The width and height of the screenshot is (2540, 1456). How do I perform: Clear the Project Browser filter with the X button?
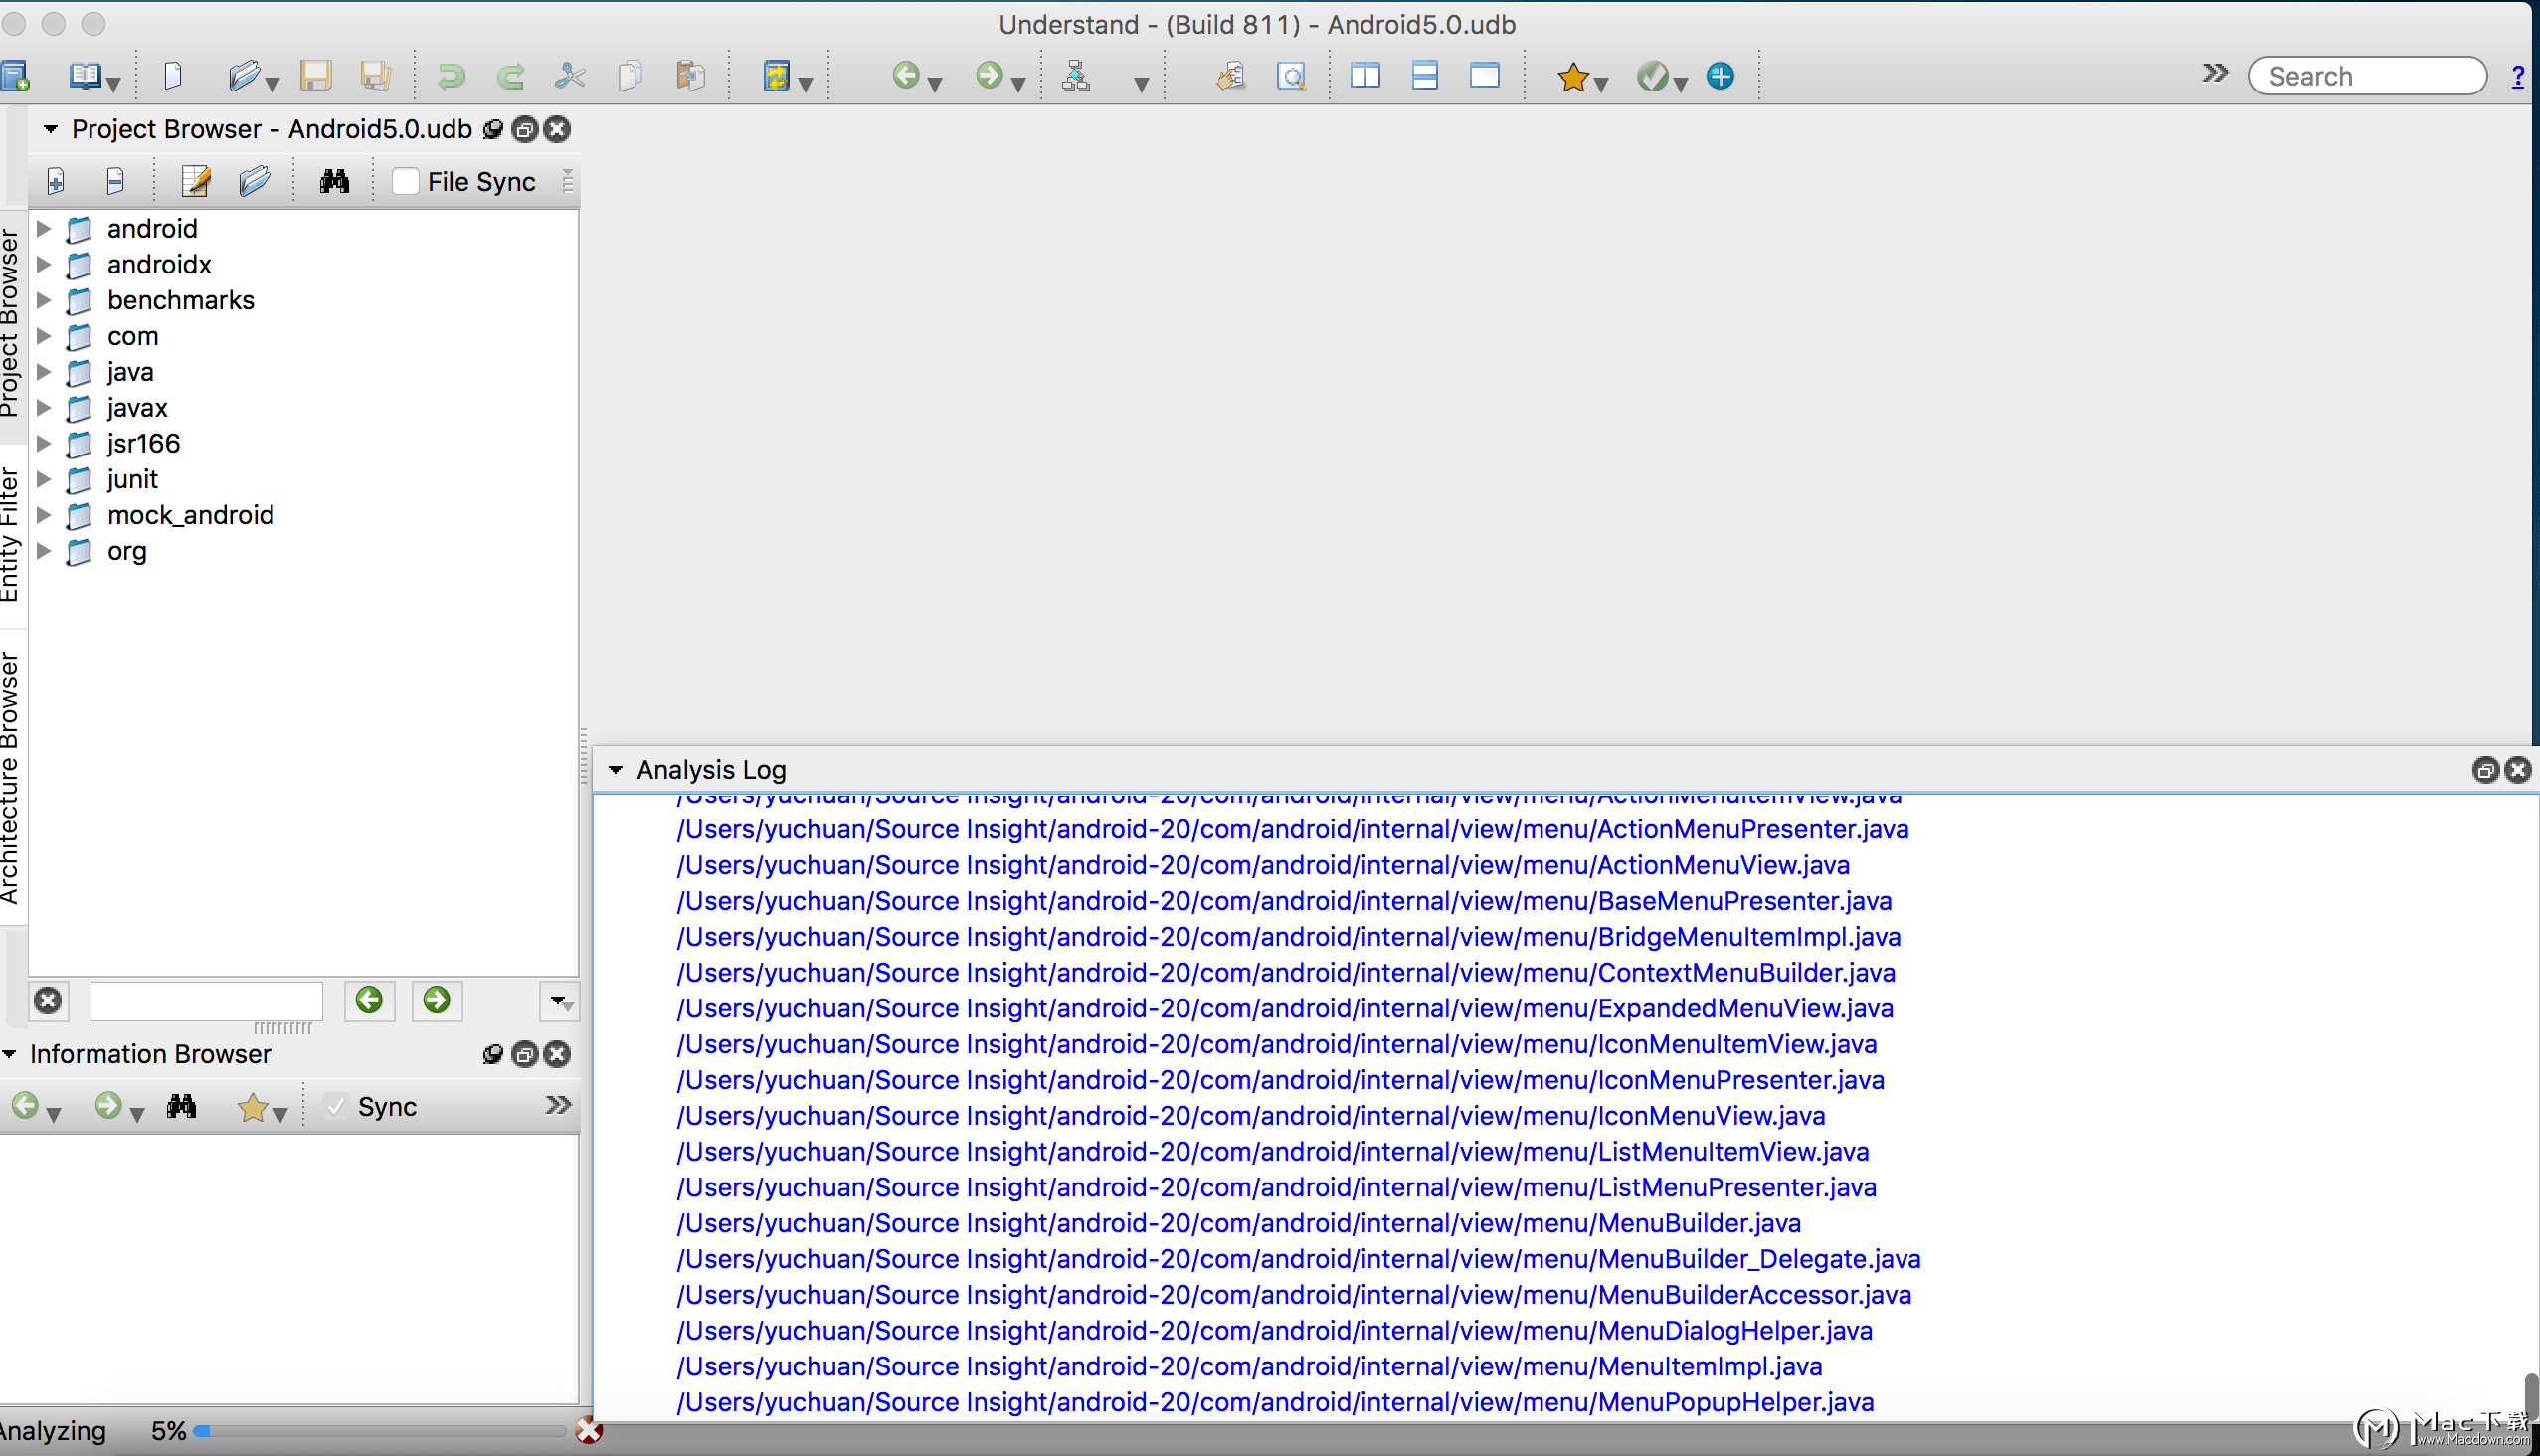tap(47, 1000)
